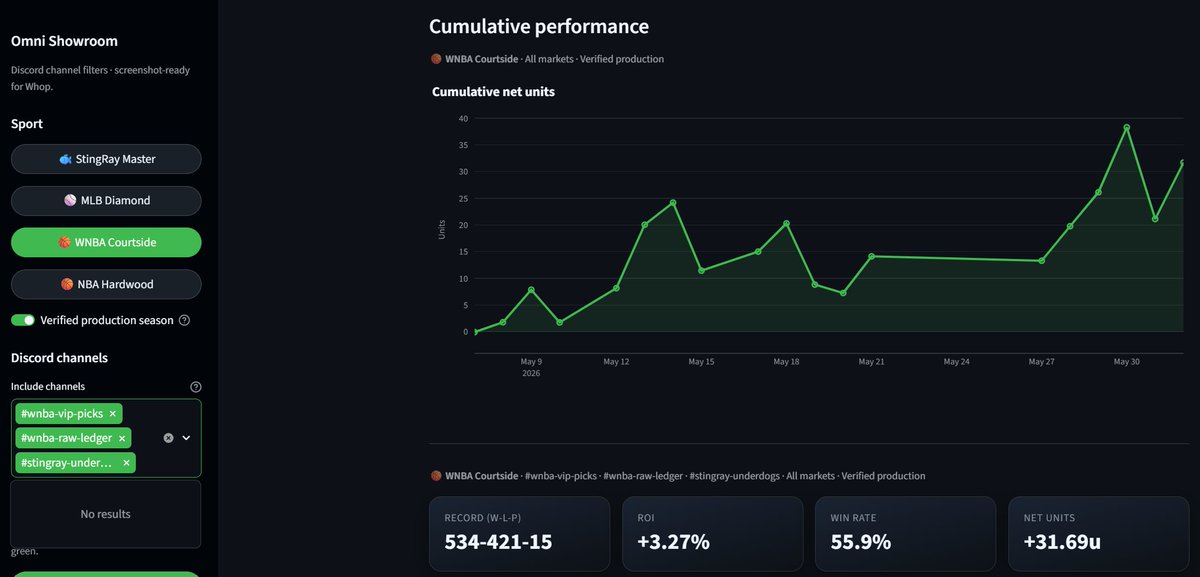Expand the Include channels dropdown

[186, 438]
